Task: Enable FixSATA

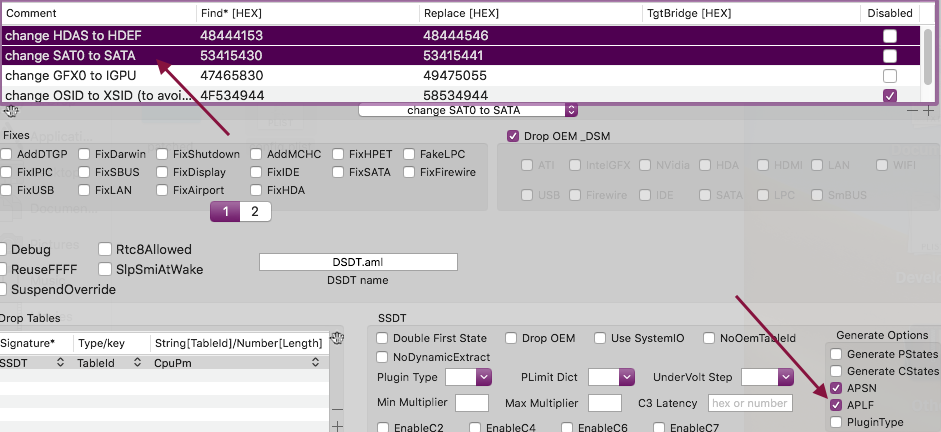Action: coord(338,172)
